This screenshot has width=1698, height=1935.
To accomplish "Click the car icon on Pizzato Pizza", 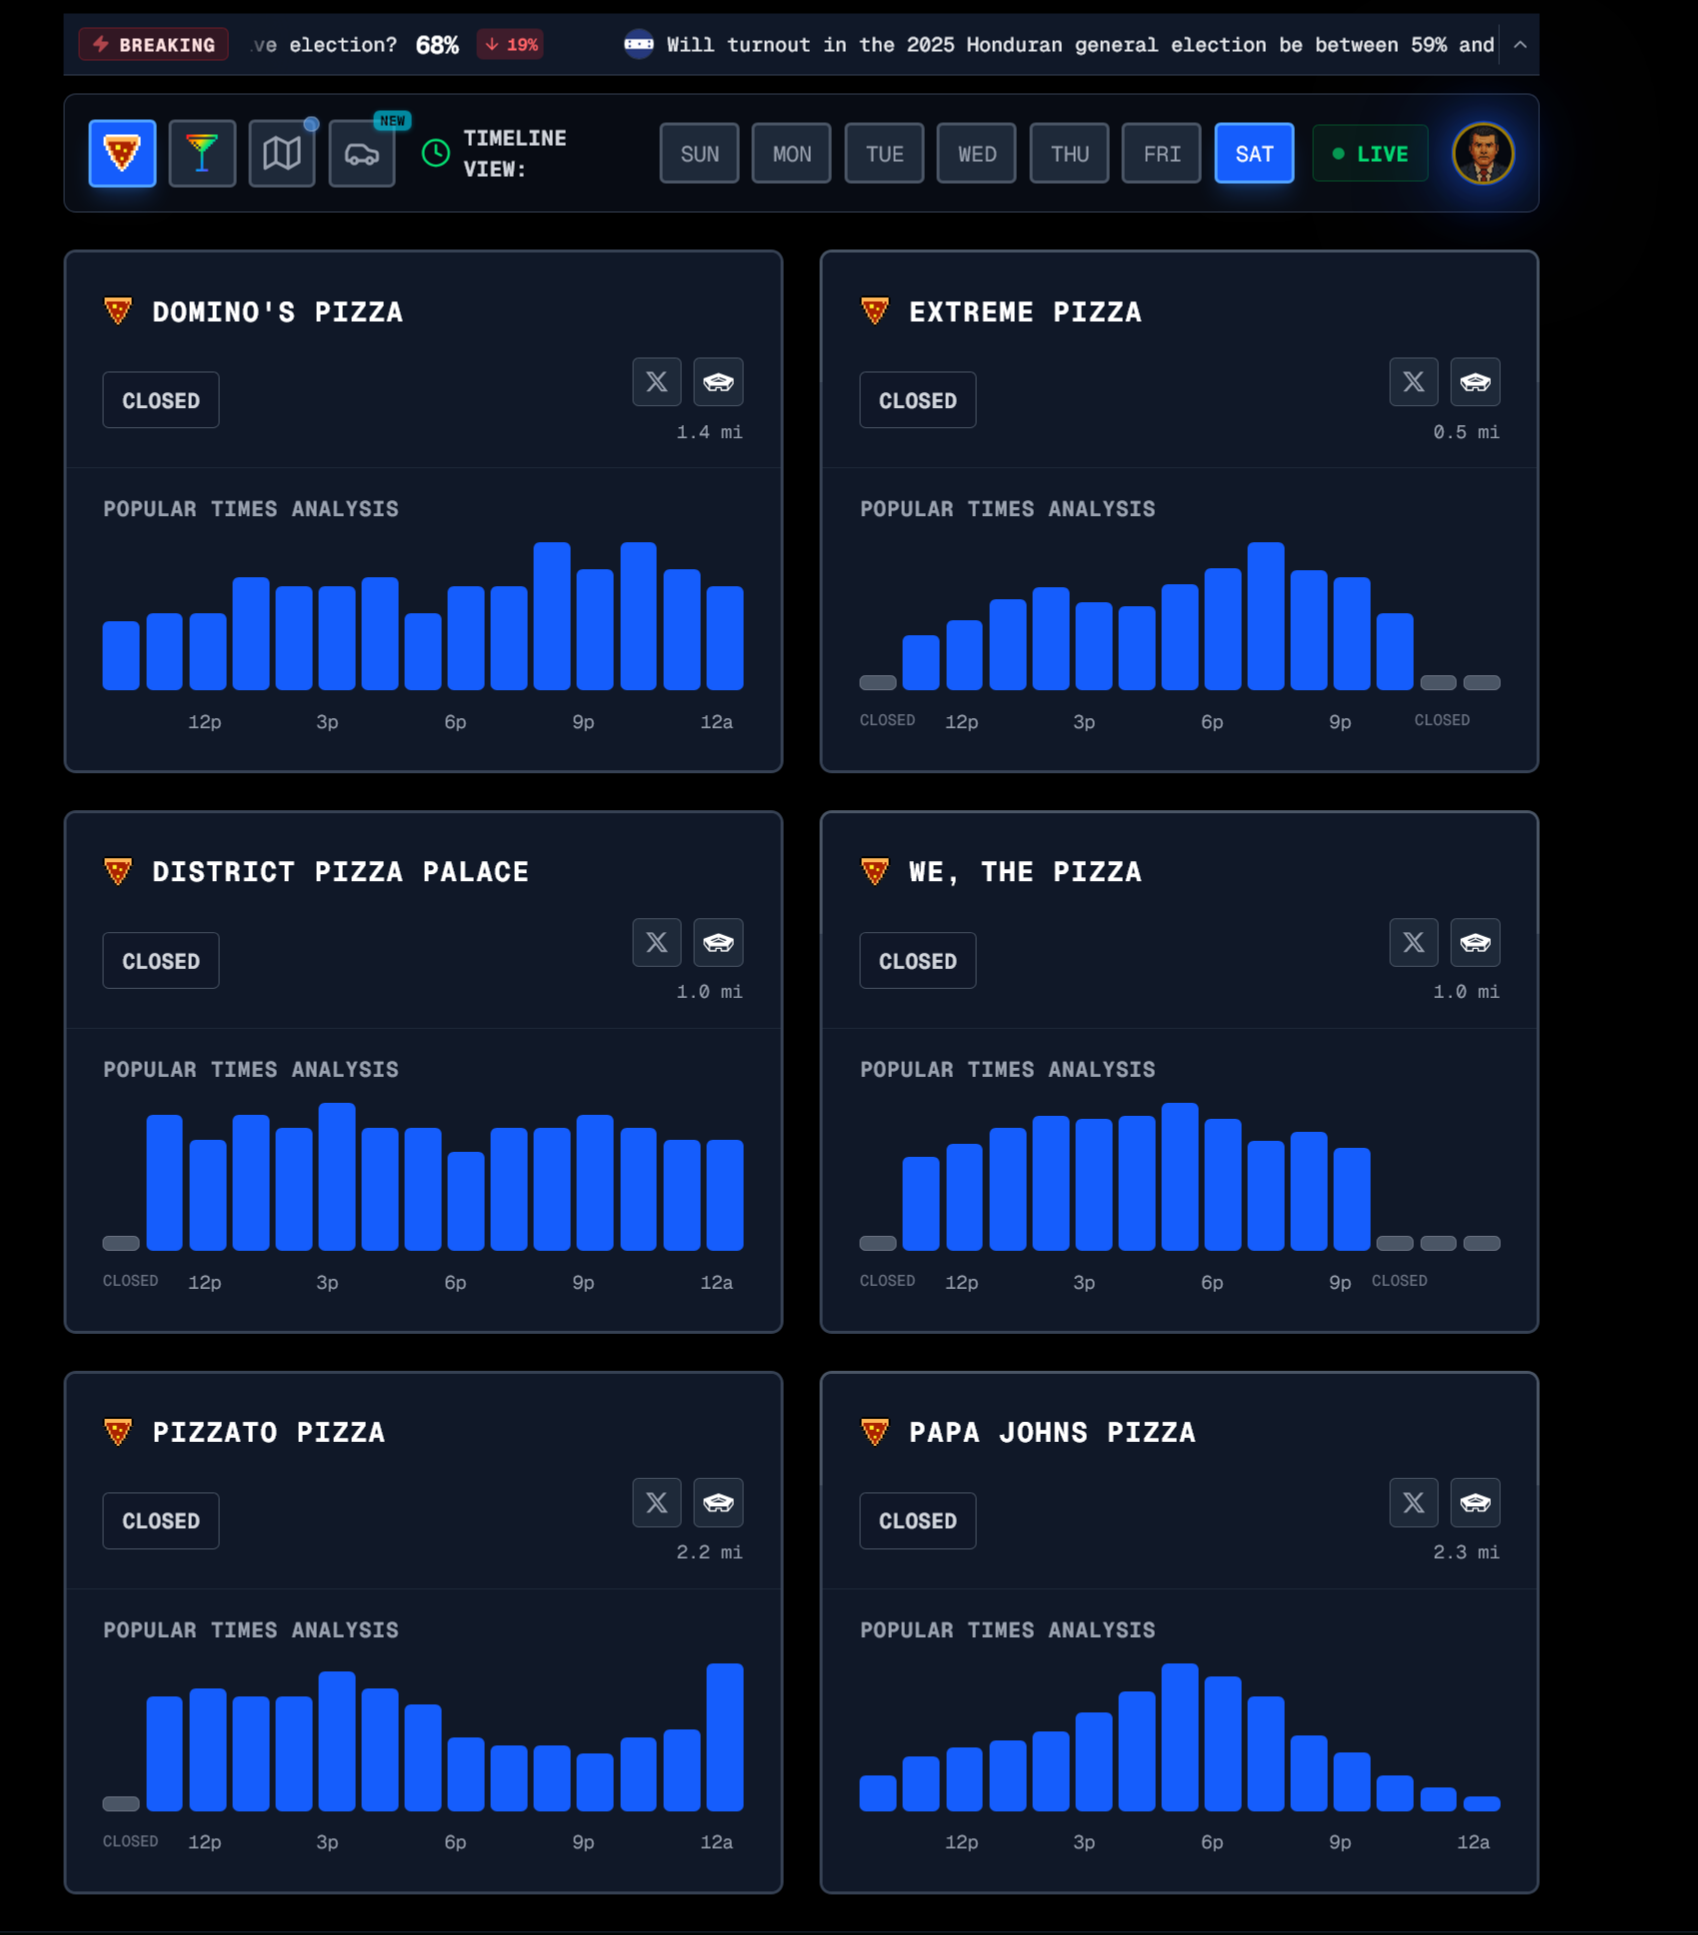I will (718, 1502).
